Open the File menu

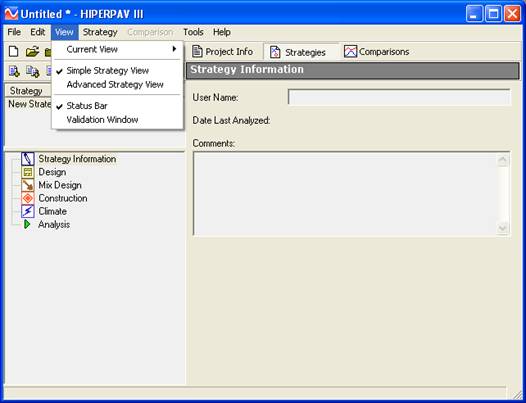[14, 32]
